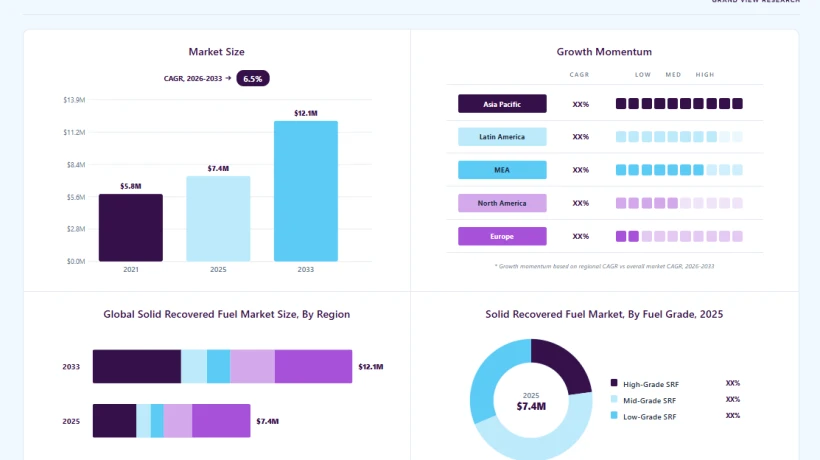Viewport: 820px width, 460px height.
Task: Click the XX% value in MEA row
Action: tap(580, 170)
